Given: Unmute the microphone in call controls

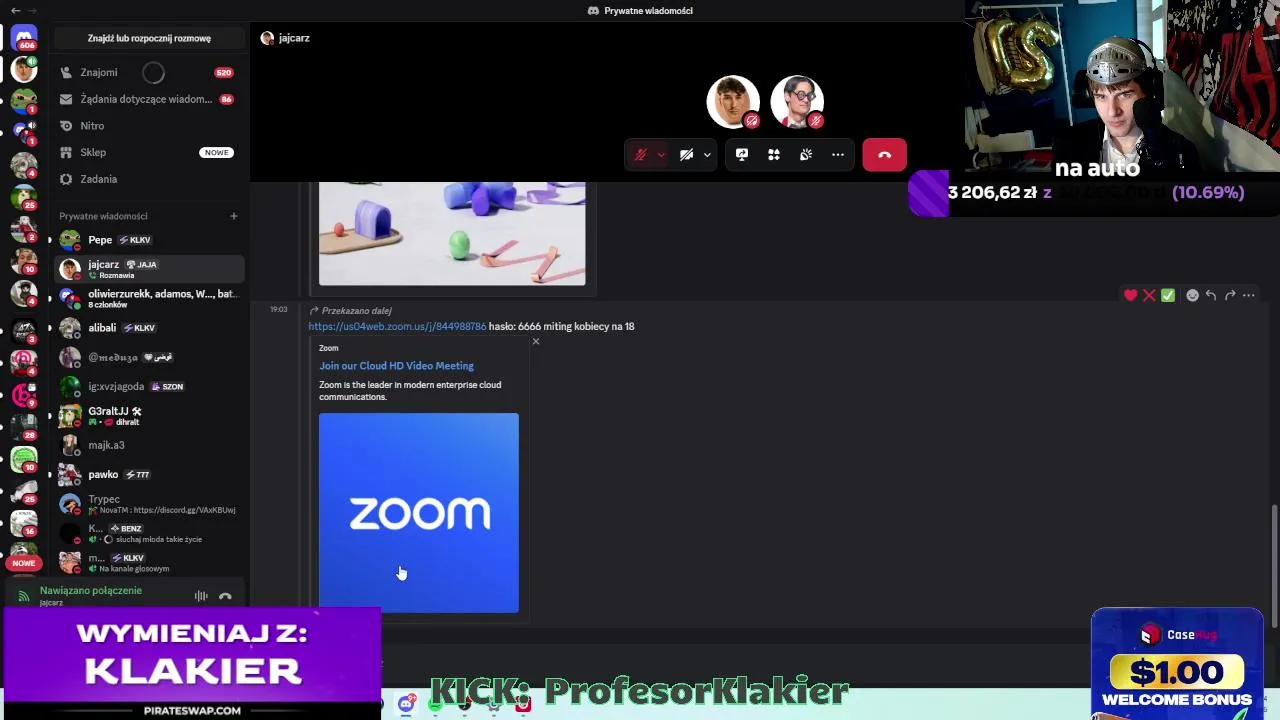Looking at the screenshot, I should (x=641, y=155).
